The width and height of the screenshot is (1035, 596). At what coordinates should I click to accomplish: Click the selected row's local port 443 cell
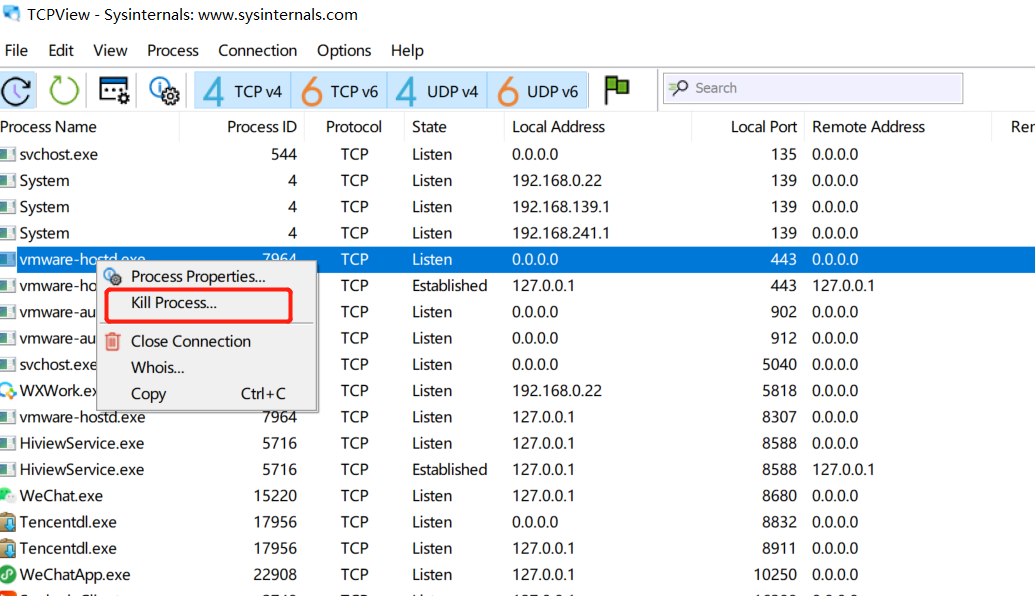(x=783, y=259)
